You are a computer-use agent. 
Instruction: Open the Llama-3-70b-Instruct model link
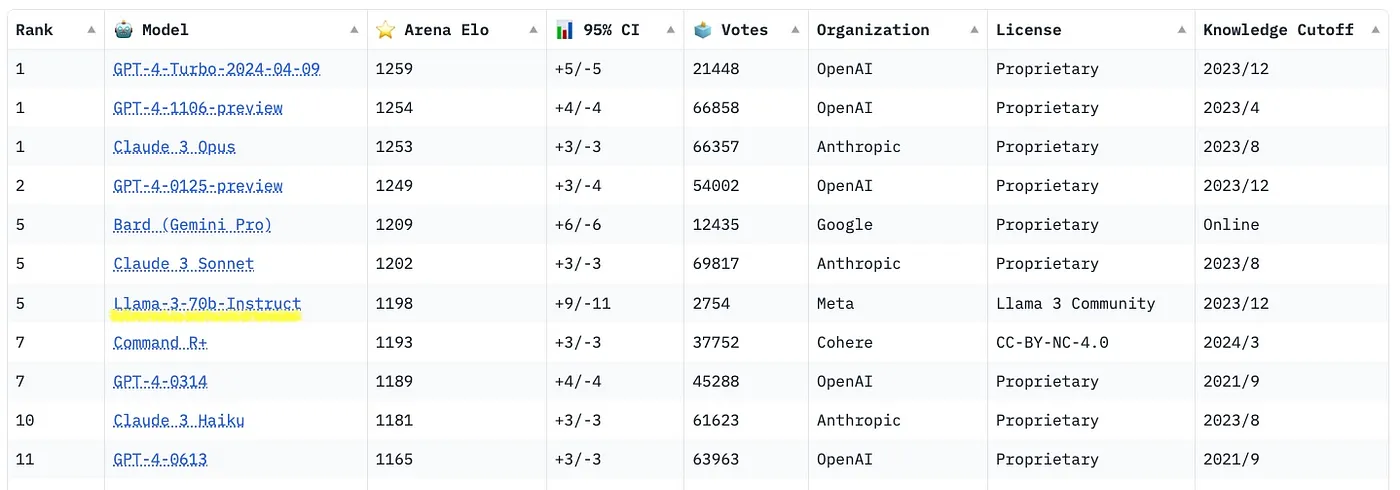click(207, 304)
